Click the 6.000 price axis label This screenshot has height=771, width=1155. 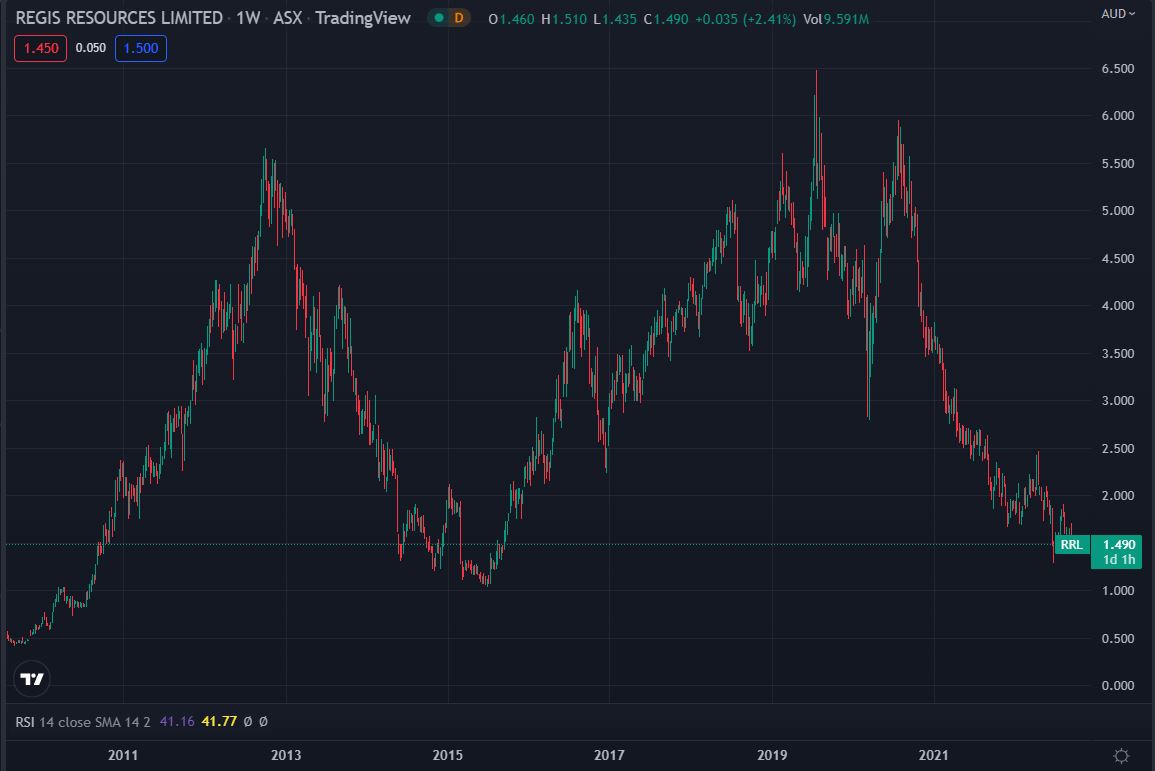pyautogui.click(x=1117, y=116)
